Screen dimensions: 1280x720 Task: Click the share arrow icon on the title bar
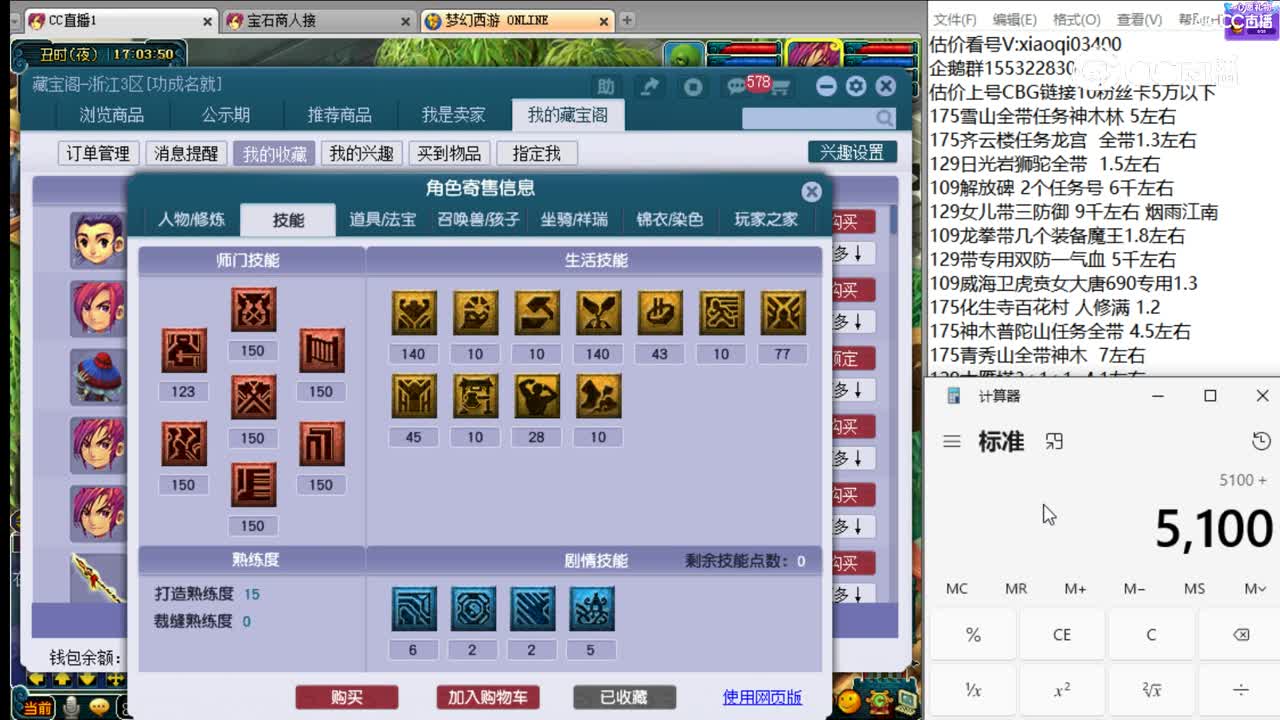click(x=650, y=86)
